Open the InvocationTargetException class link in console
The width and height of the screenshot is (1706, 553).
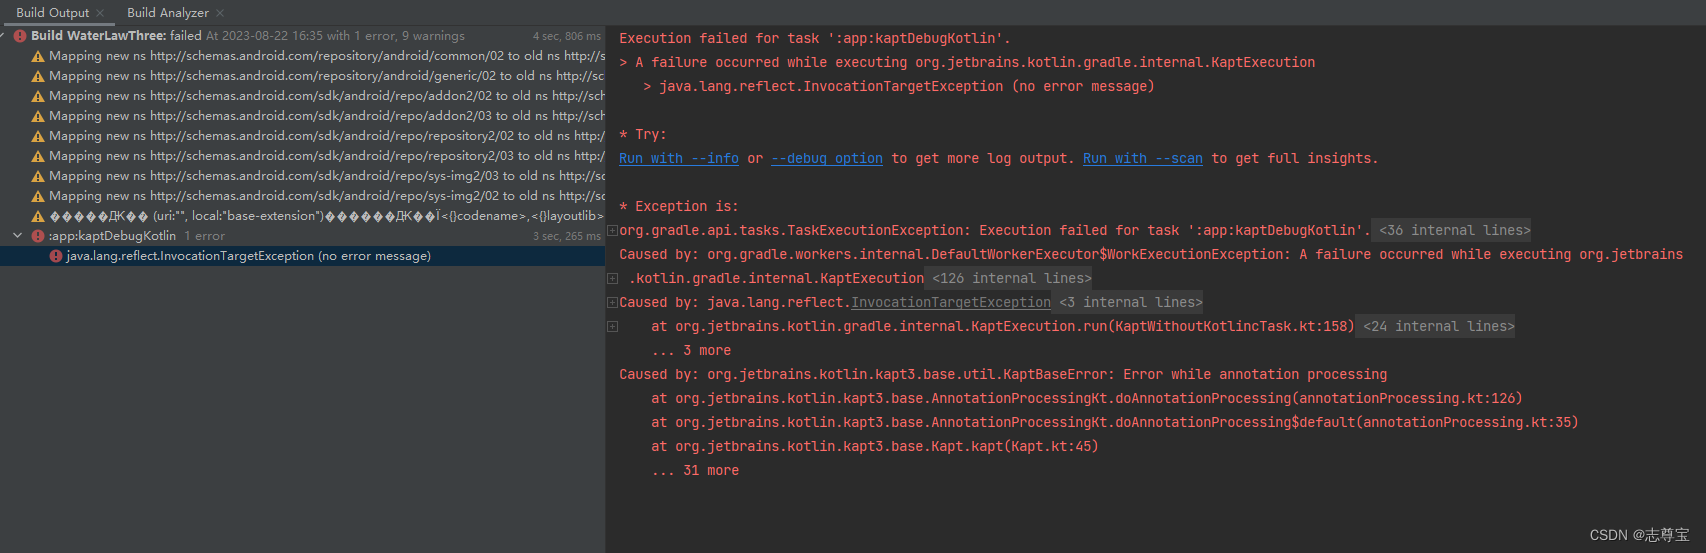(x=951, y=302)
